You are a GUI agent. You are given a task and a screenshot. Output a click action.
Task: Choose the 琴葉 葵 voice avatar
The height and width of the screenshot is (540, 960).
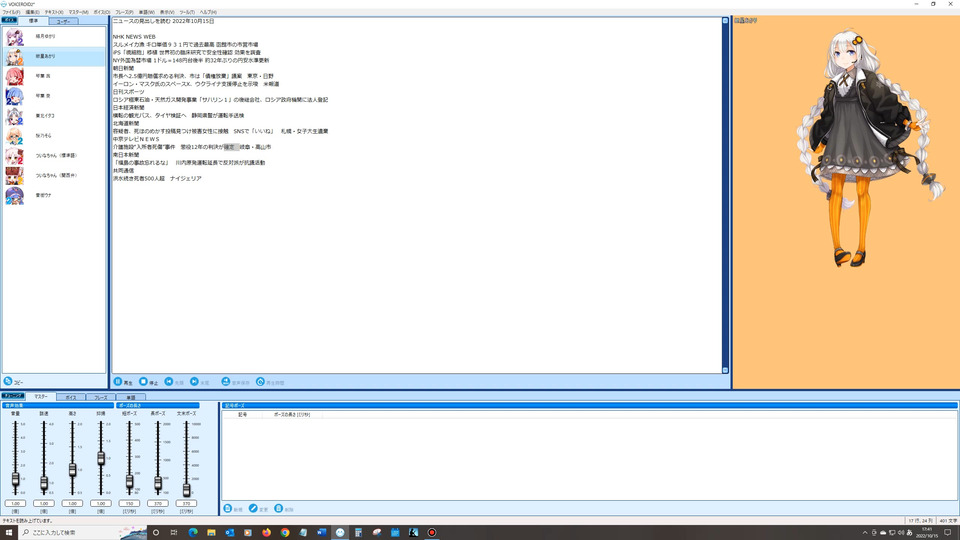14,96
